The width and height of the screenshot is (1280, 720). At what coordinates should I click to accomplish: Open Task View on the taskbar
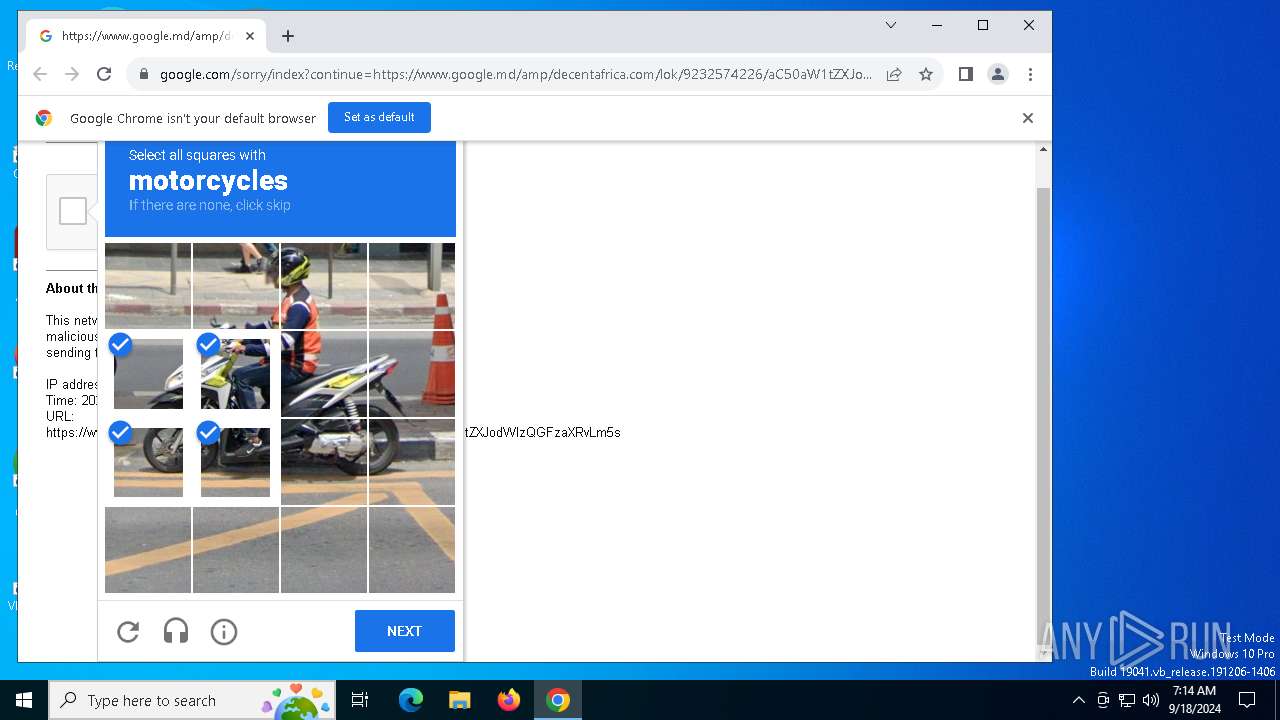coord(360,700)
